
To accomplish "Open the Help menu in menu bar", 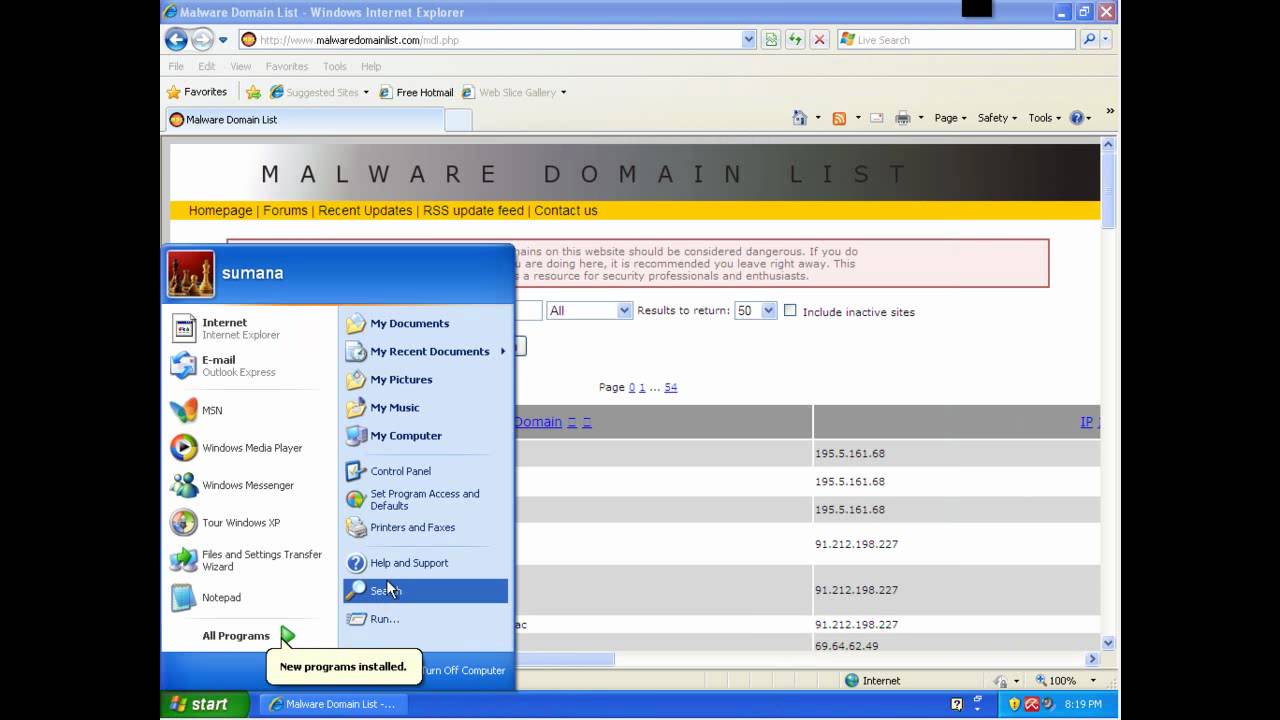I will (371, 66).
